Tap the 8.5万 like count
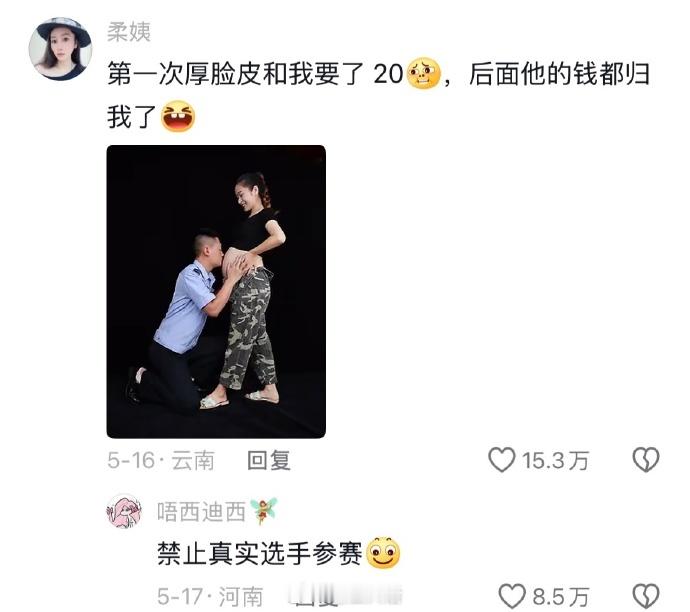 click(560, 597)
